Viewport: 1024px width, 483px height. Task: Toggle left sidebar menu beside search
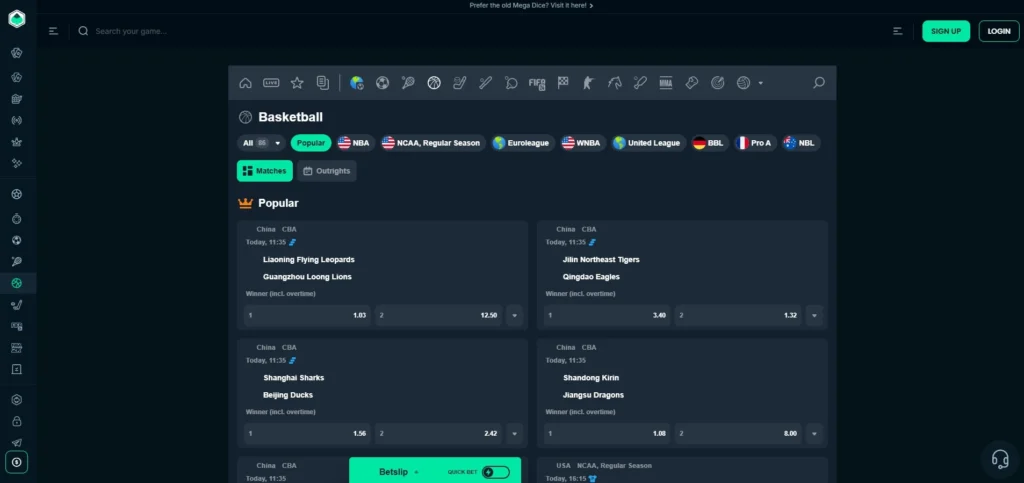[x=54, y=31]
